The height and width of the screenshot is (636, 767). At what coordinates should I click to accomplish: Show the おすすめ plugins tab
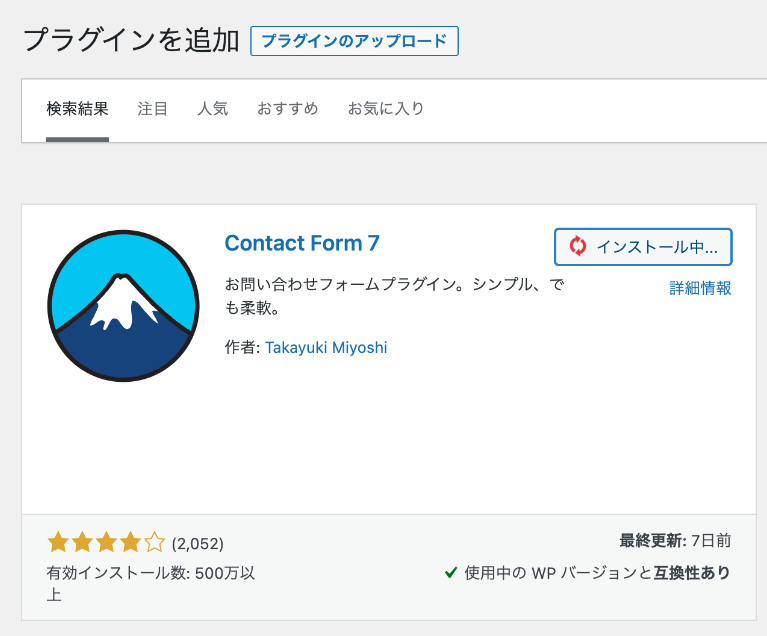coord(287,108)
